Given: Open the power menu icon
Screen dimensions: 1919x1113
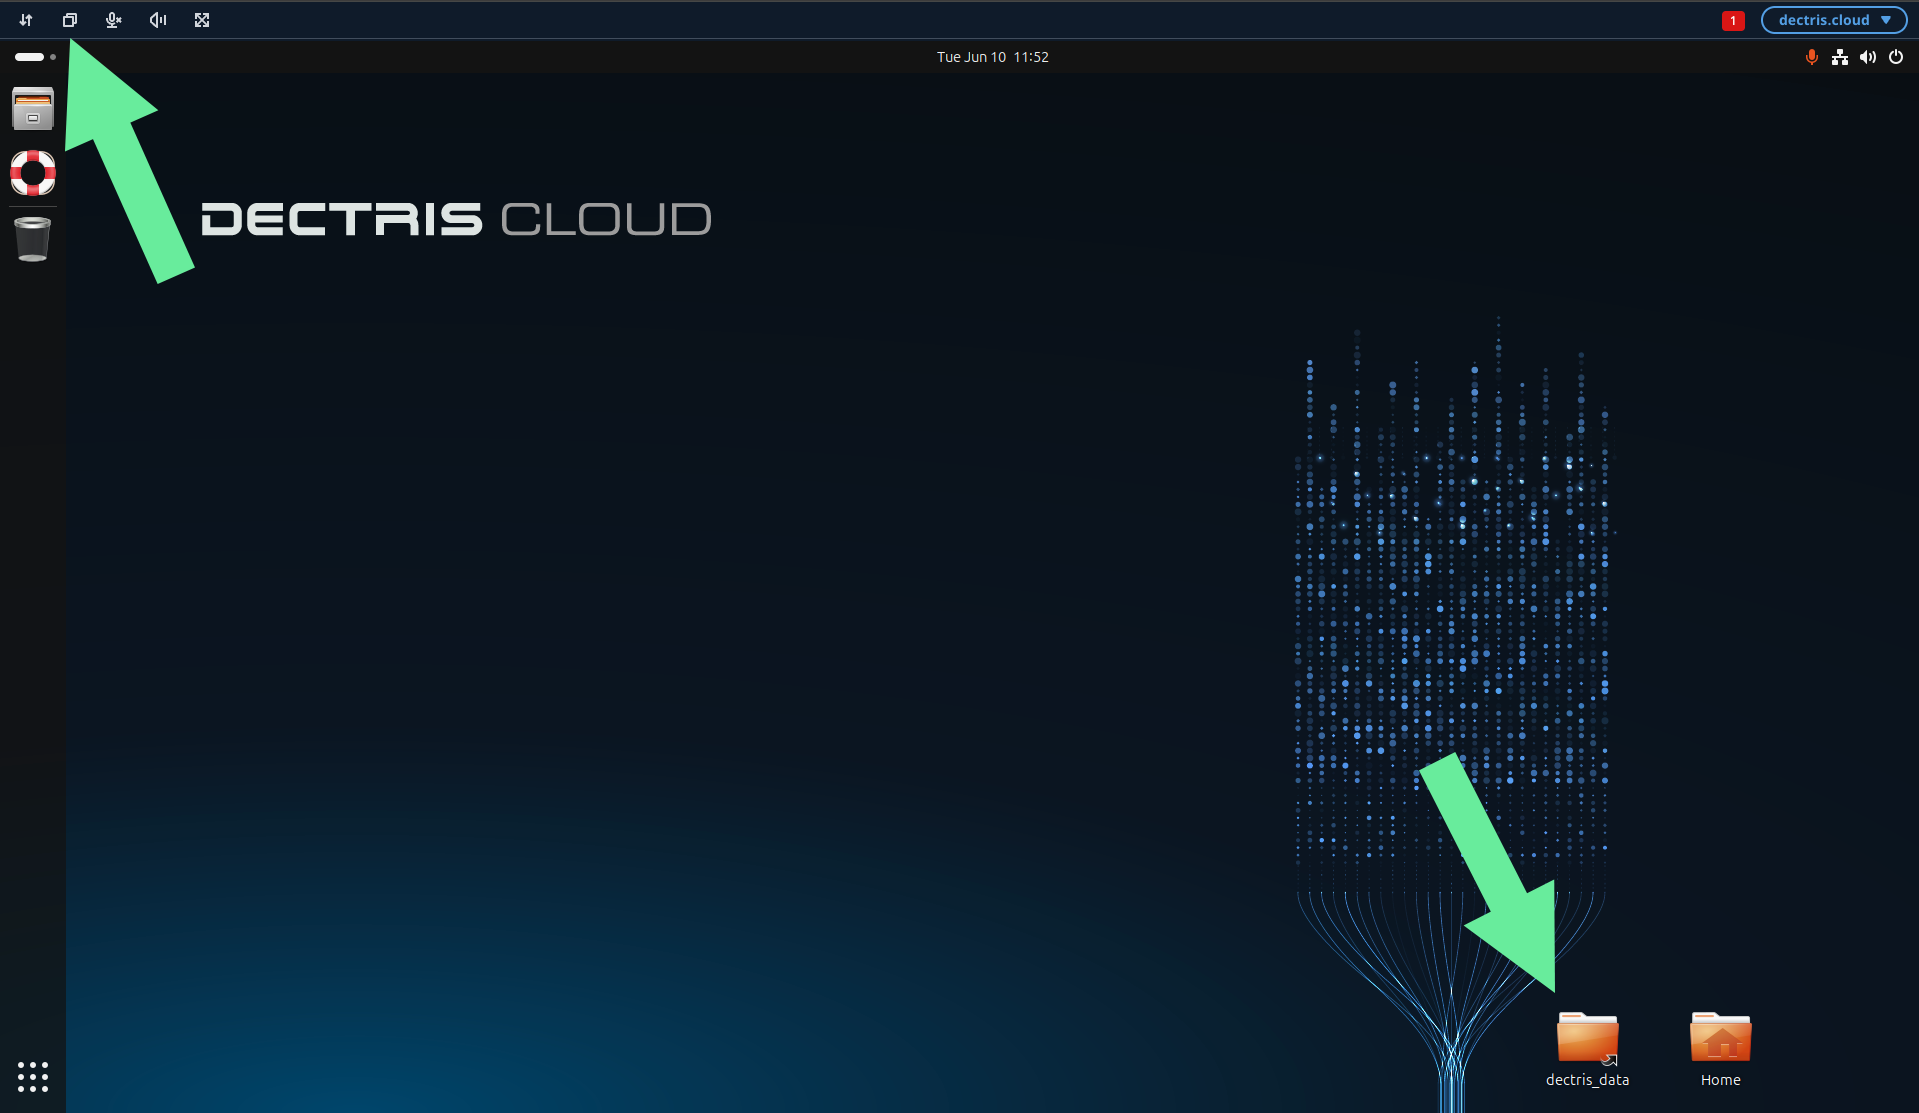Looking at the screenshot, I should point(1896,57).
